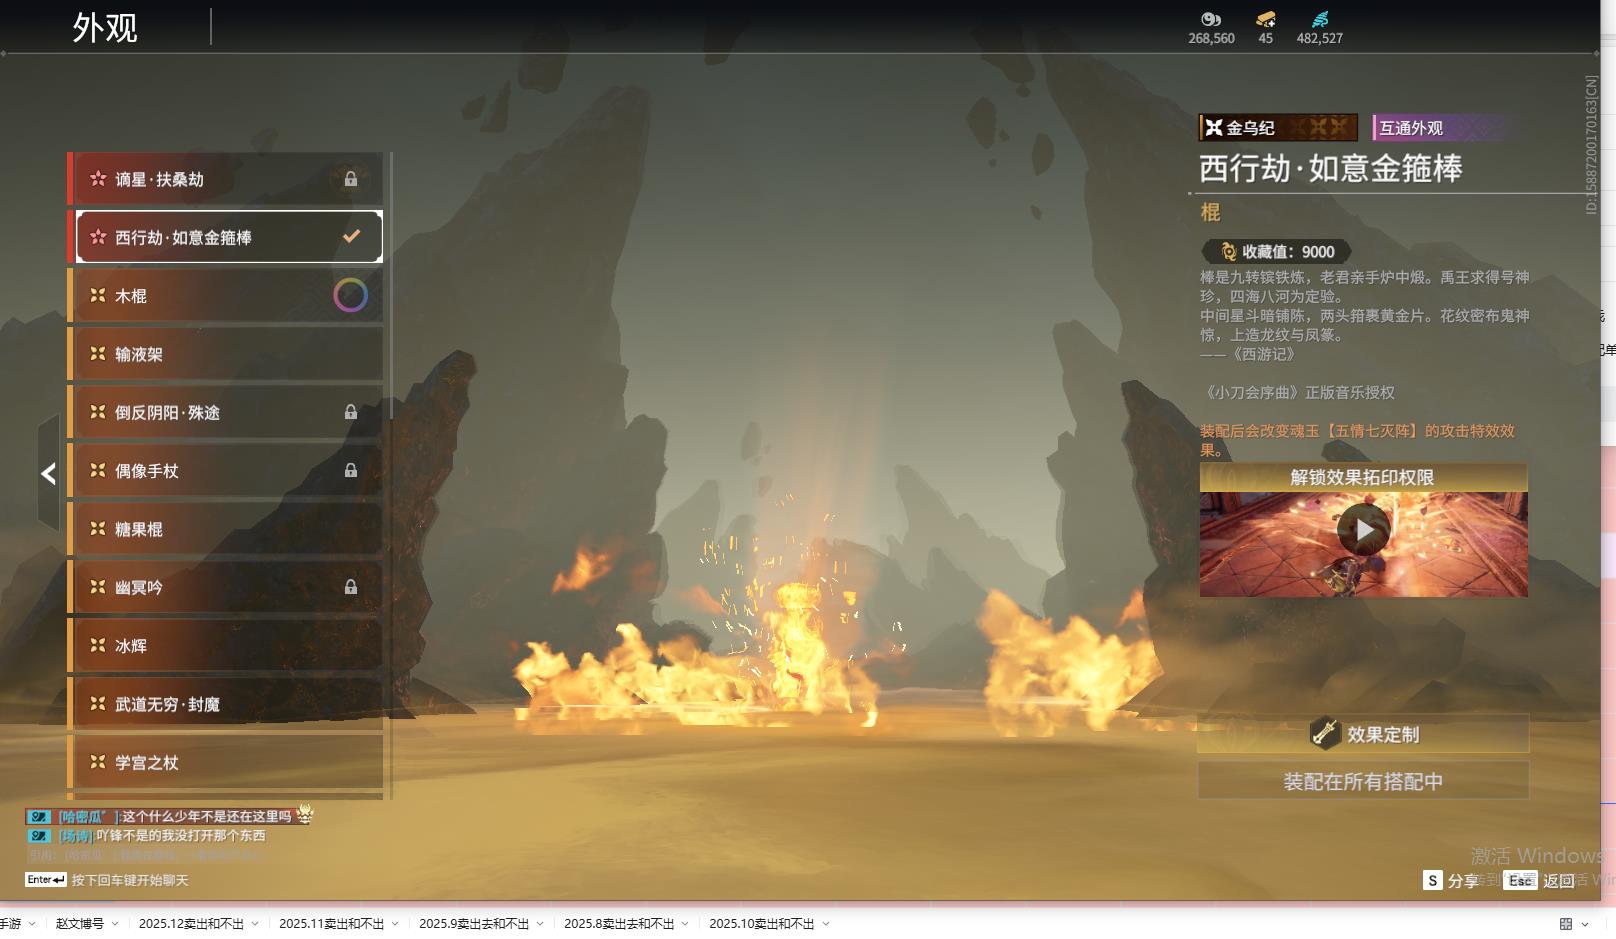
Task: Click the lock icon on 倒反阴阳·殊途
Action: tap(351, 412)
